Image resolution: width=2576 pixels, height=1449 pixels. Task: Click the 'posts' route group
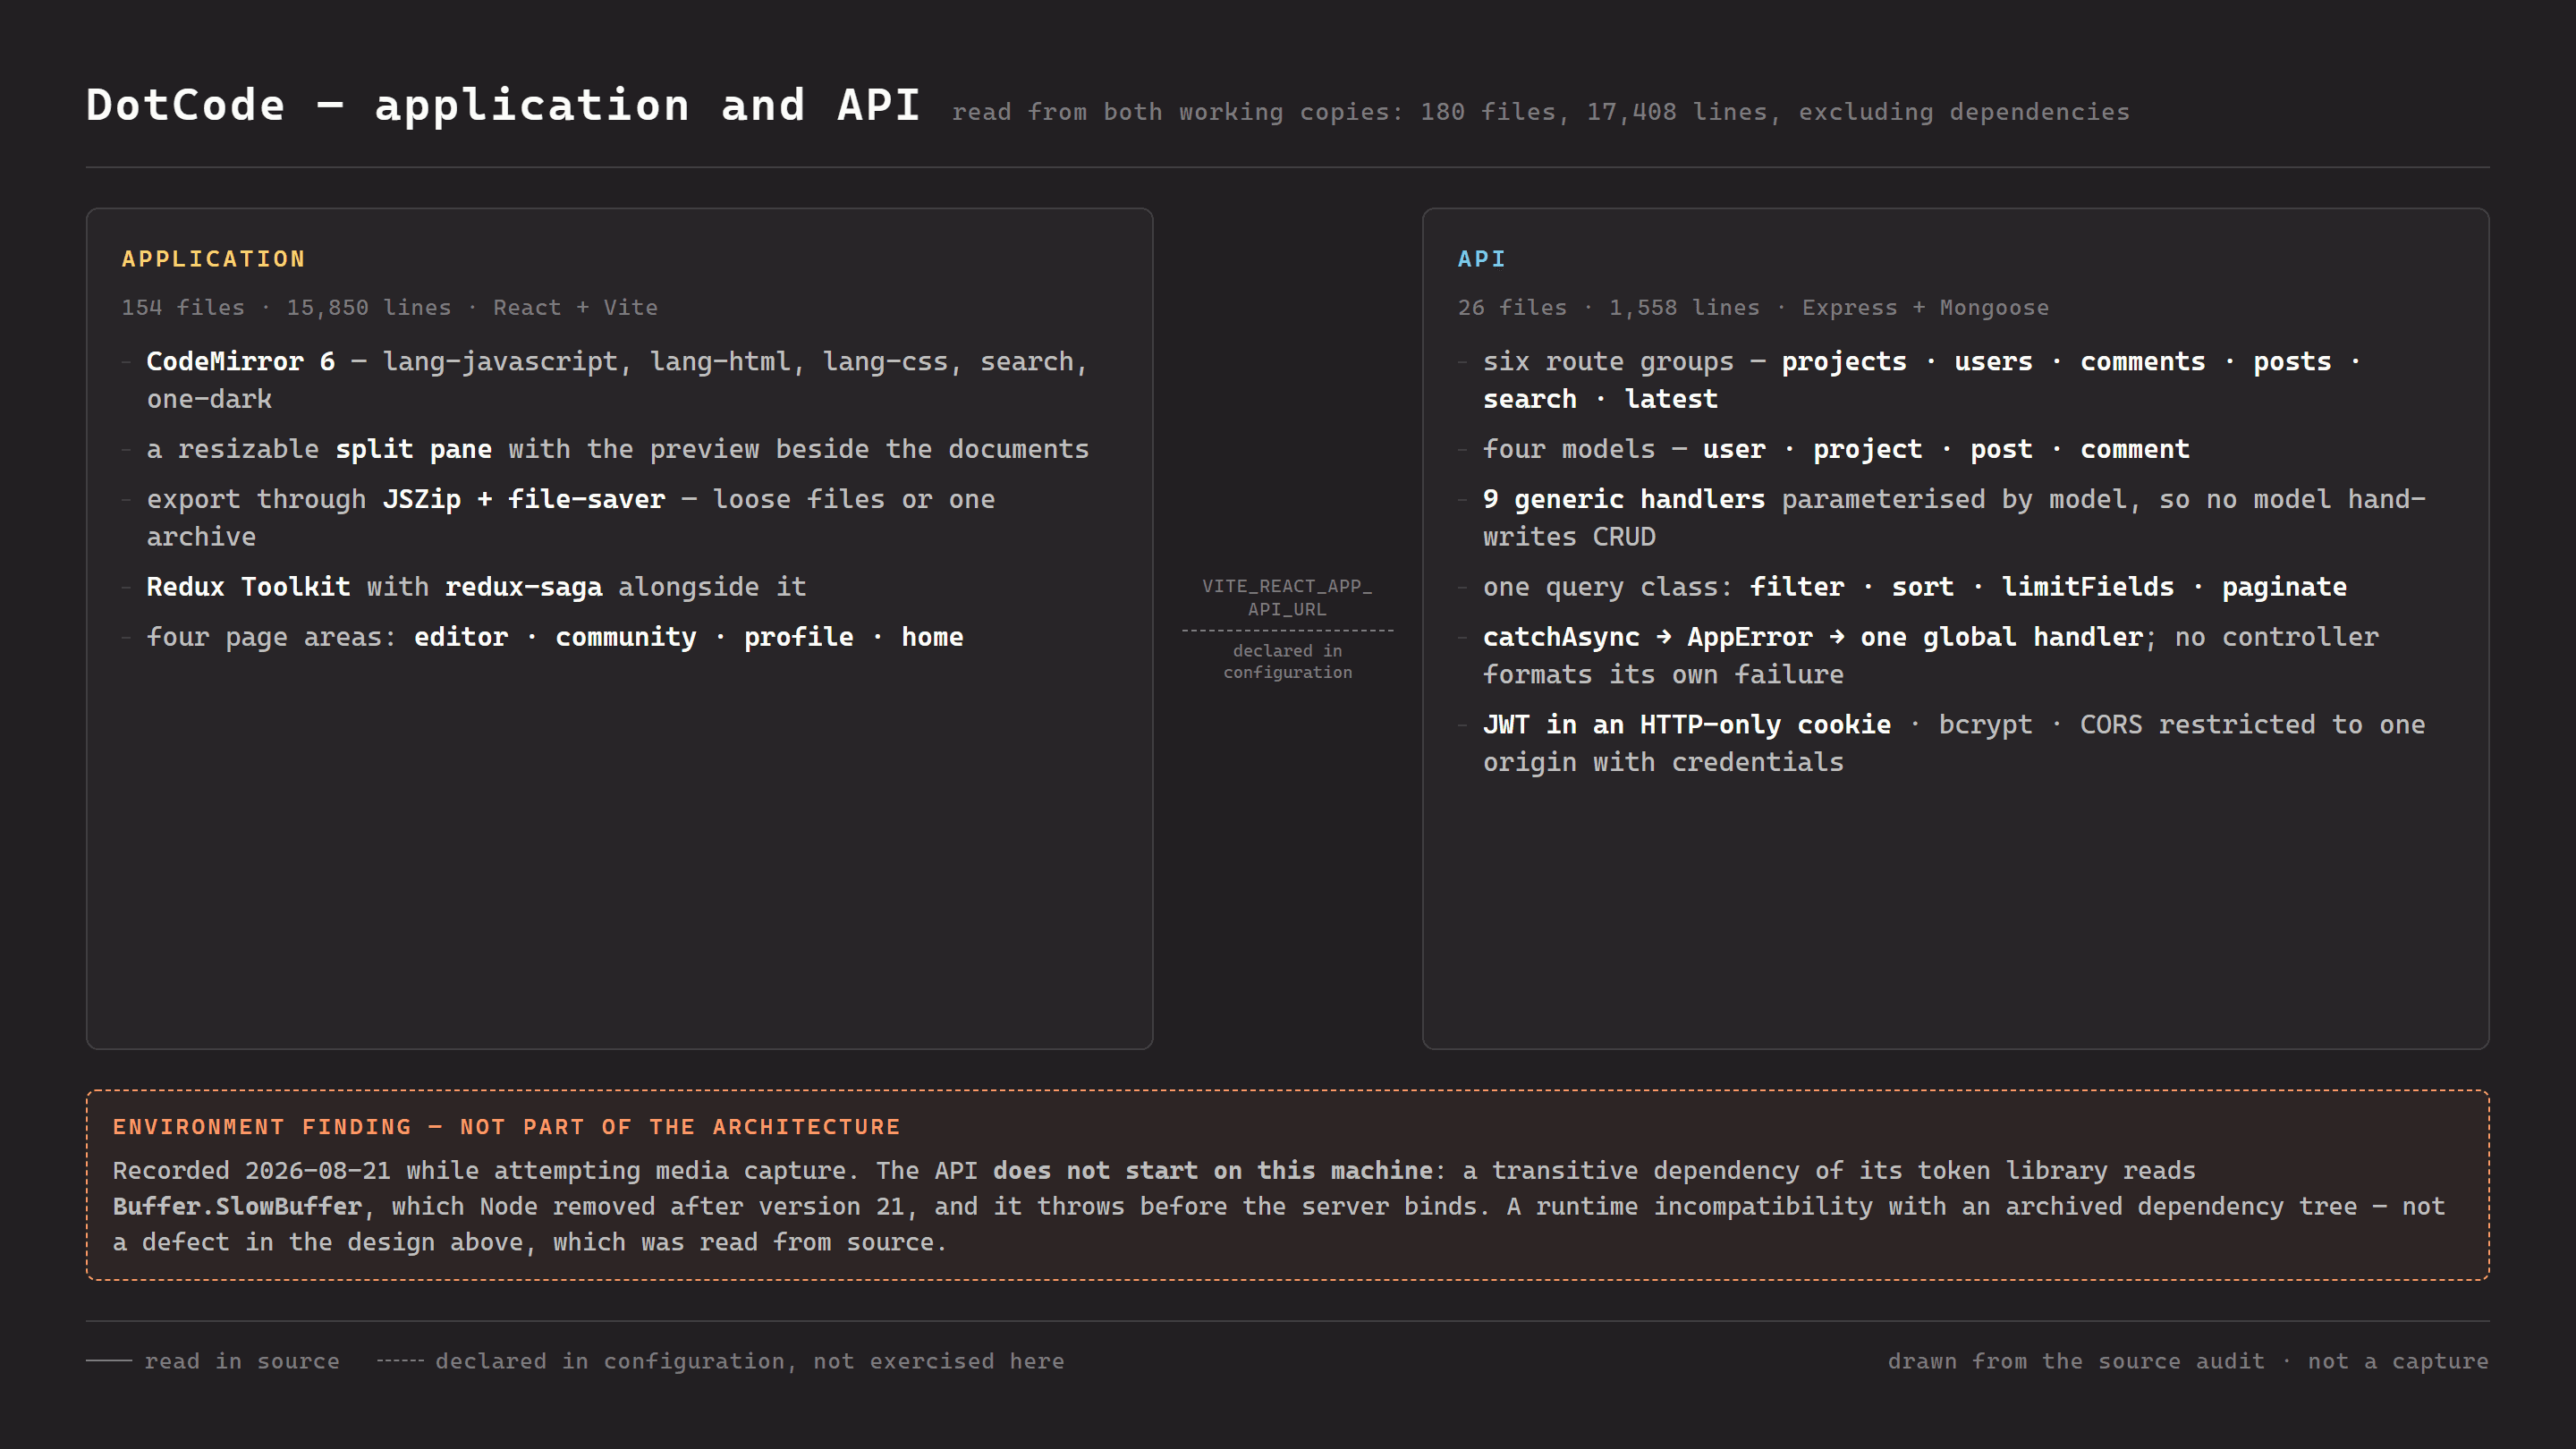pyautogui.click(x=2292, y=361)
